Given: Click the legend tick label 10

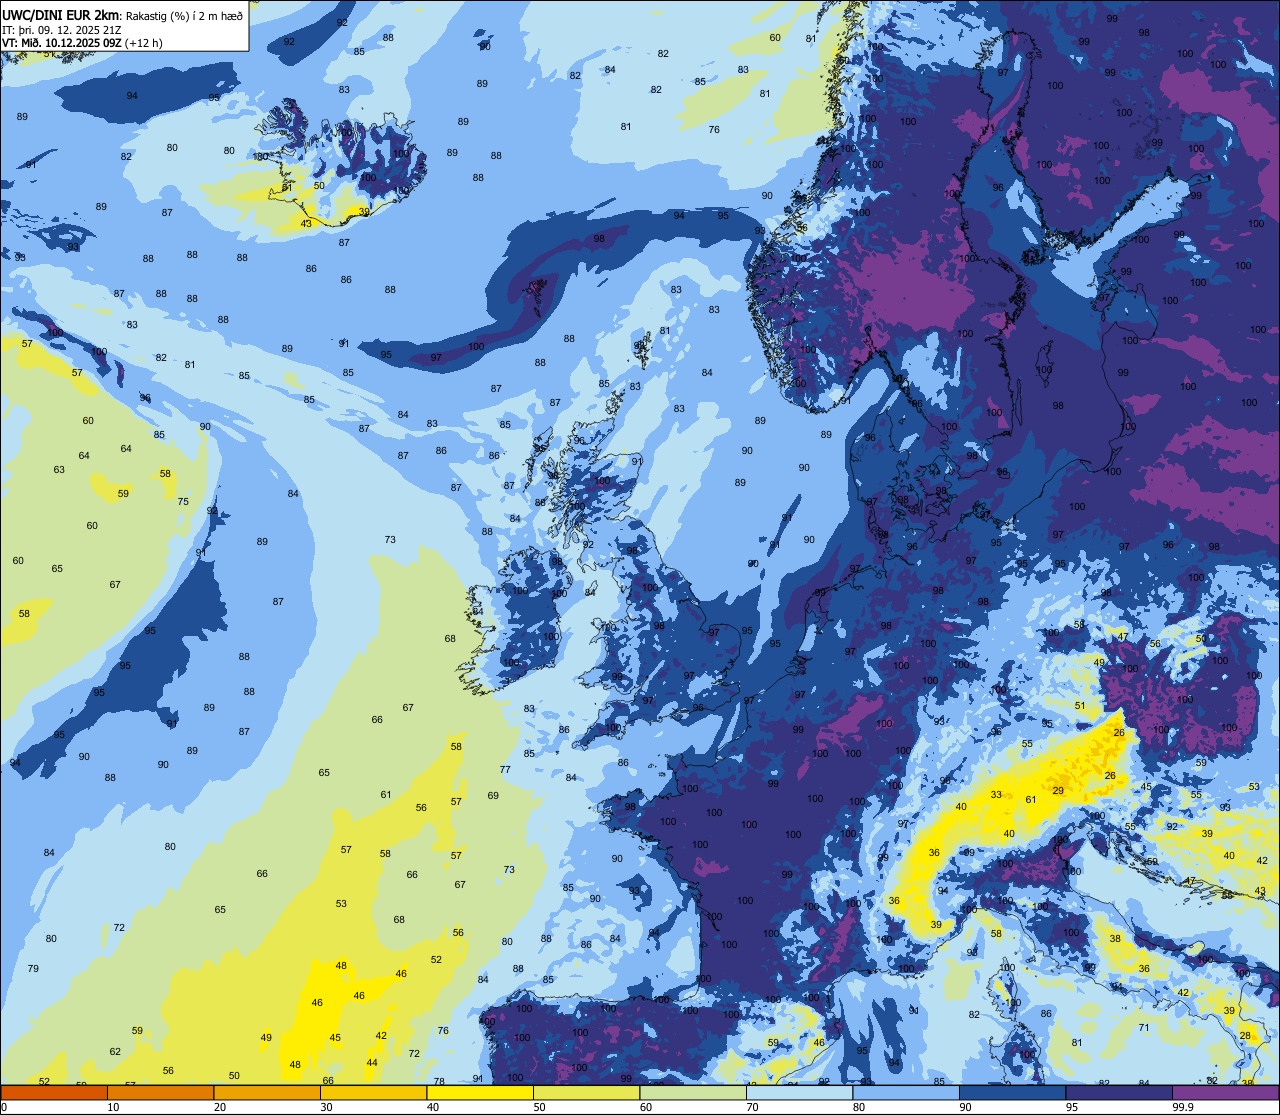Looking at the screenshot, I should (x=113, y=1107).
